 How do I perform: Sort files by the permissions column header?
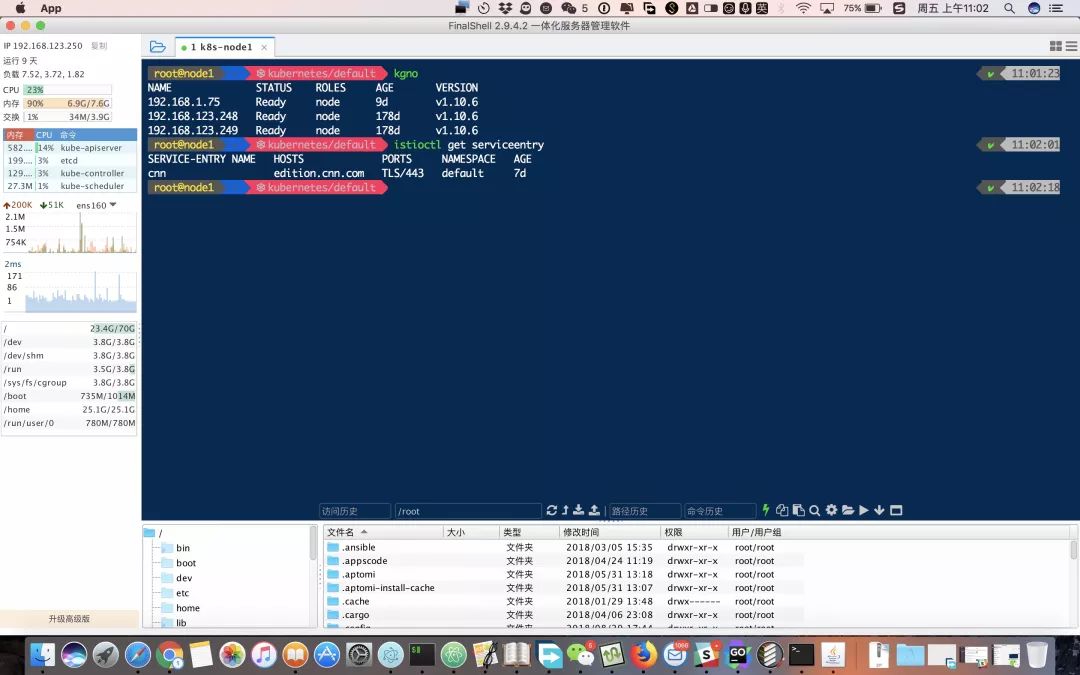694,532
